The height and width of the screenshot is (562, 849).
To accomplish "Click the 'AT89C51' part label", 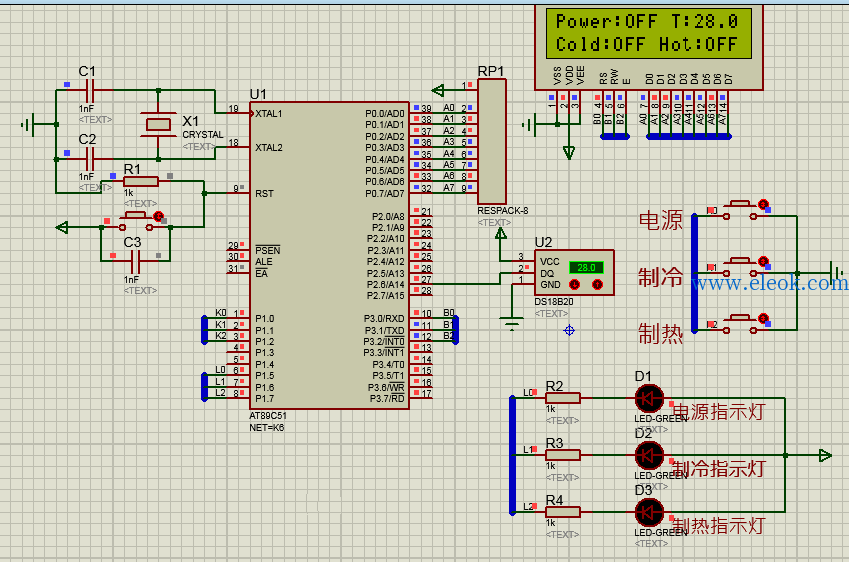I will click(268, 416).
